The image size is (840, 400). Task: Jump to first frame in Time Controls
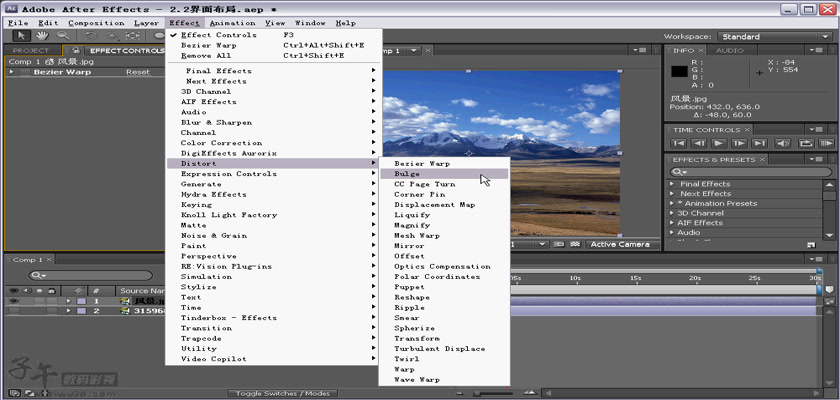click(679, 144)
